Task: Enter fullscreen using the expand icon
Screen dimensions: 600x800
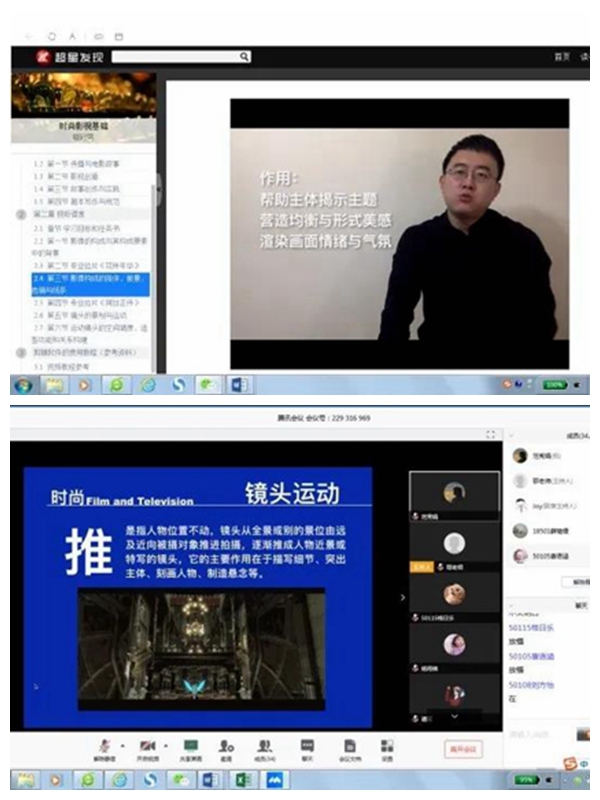Action: click(x=490, y=435)
